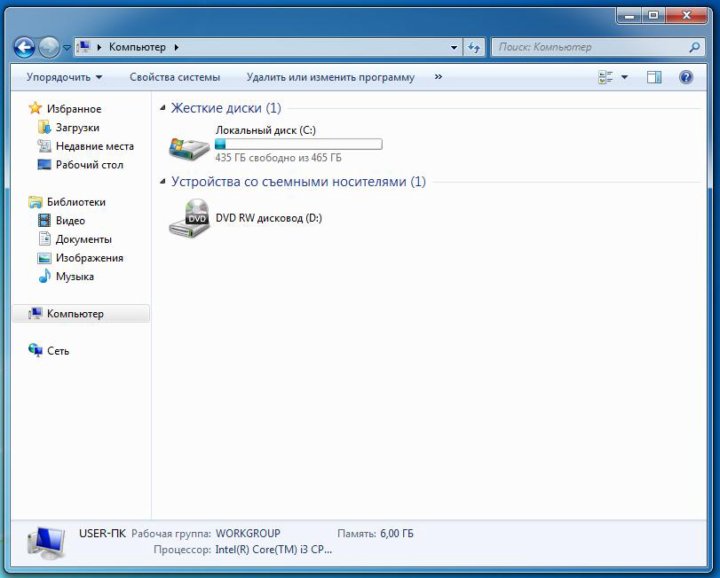Image resolution: width=720 pixels, height=578 pixels.
Task: Open Загрузки folder in favorites
Action: tap(77, 128)
